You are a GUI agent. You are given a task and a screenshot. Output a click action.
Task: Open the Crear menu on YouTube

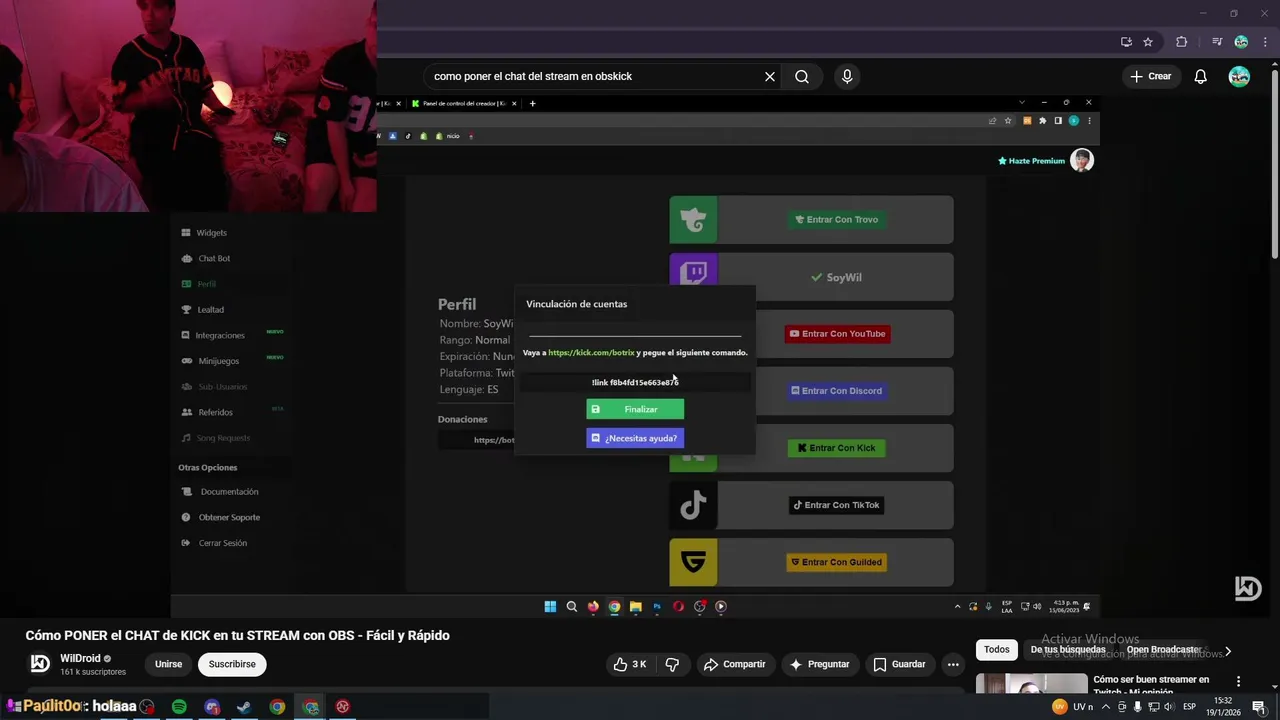(1150, 76)
